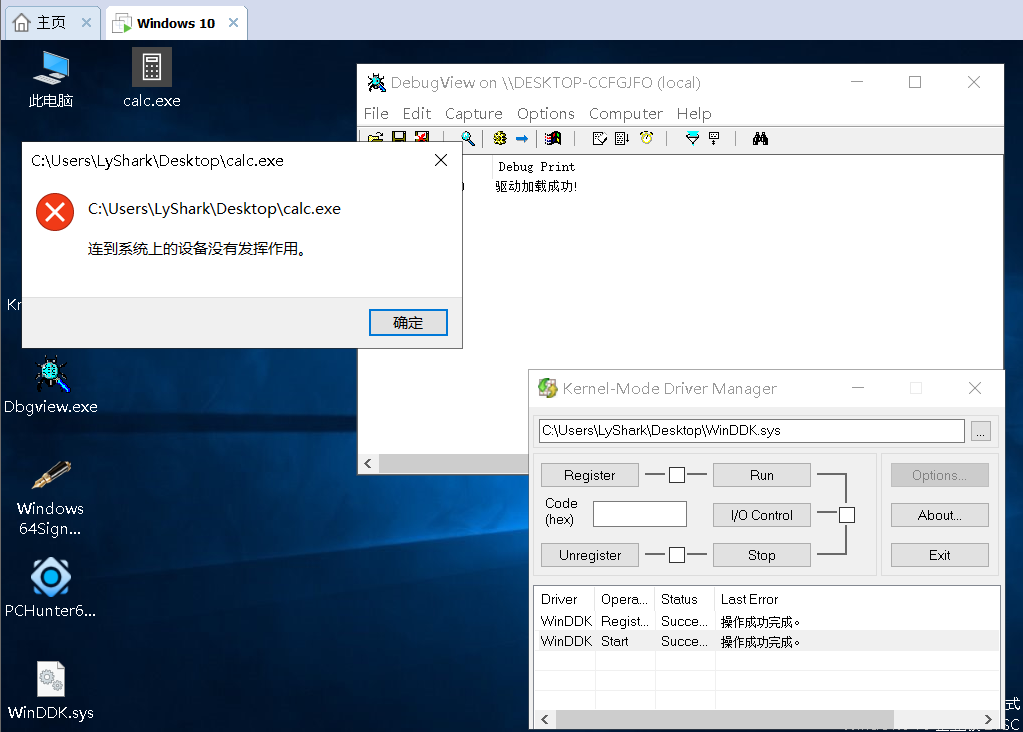
Task: Click the WinDDK.sys driver path field
Action: pyautogui.click(x=752, y=431)
